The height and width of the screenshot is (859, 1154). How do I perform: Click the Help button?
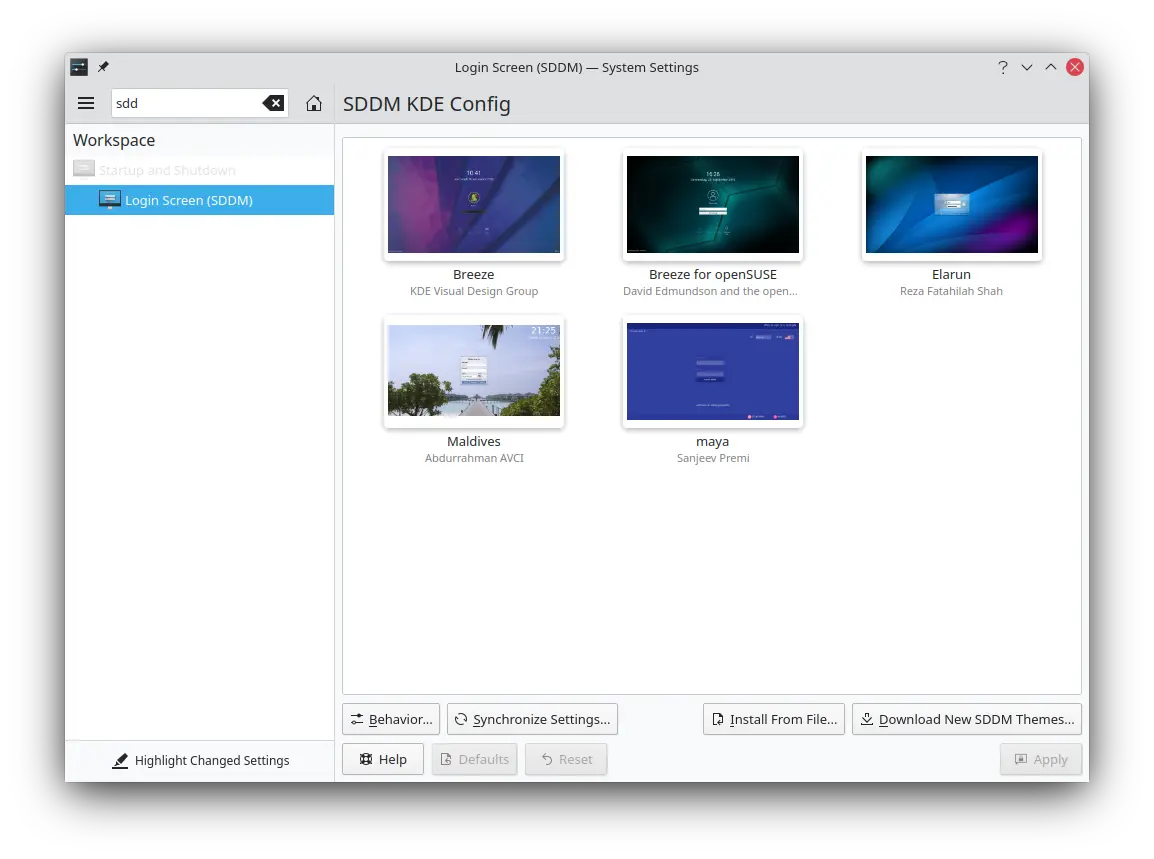(x=382, y=759)
